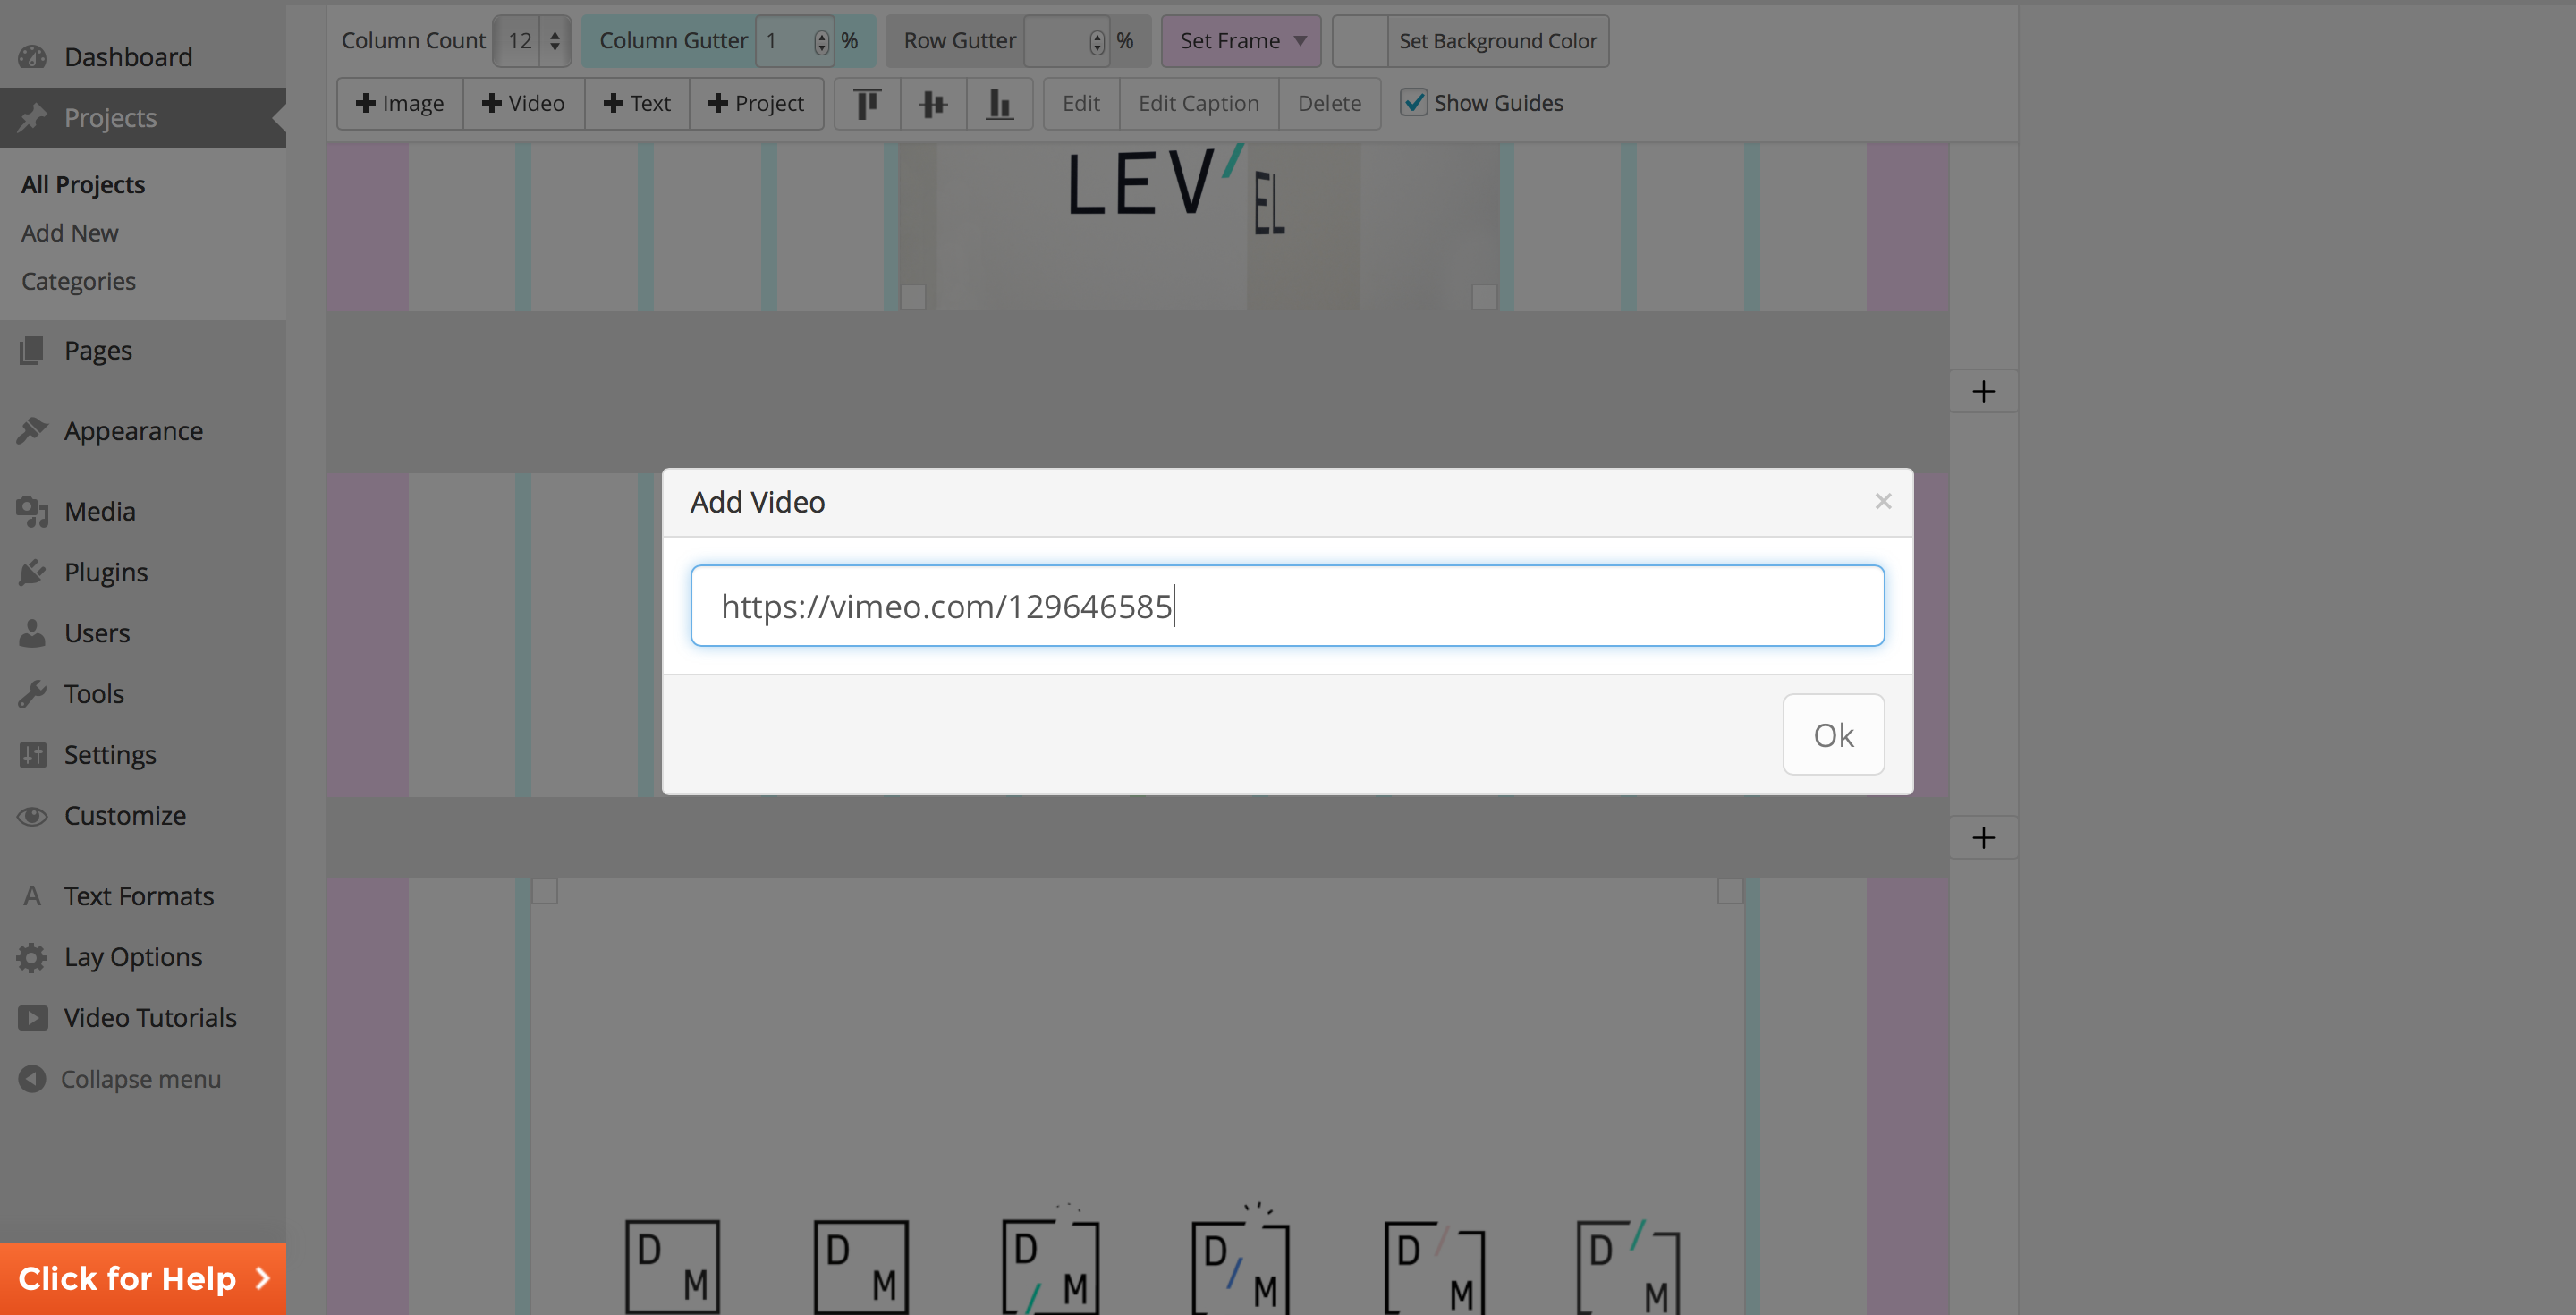This screenshot has height=1315, width=2576.
Task: Click the Vimeo URL input field
Action: (x=1287, y=606)
